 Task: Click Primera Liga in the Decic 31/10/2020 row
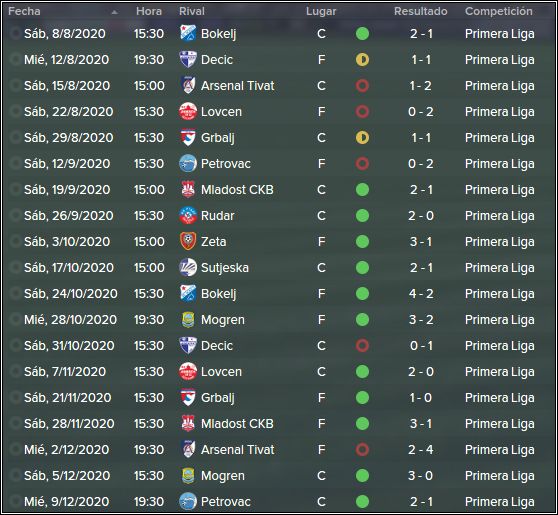499,345
